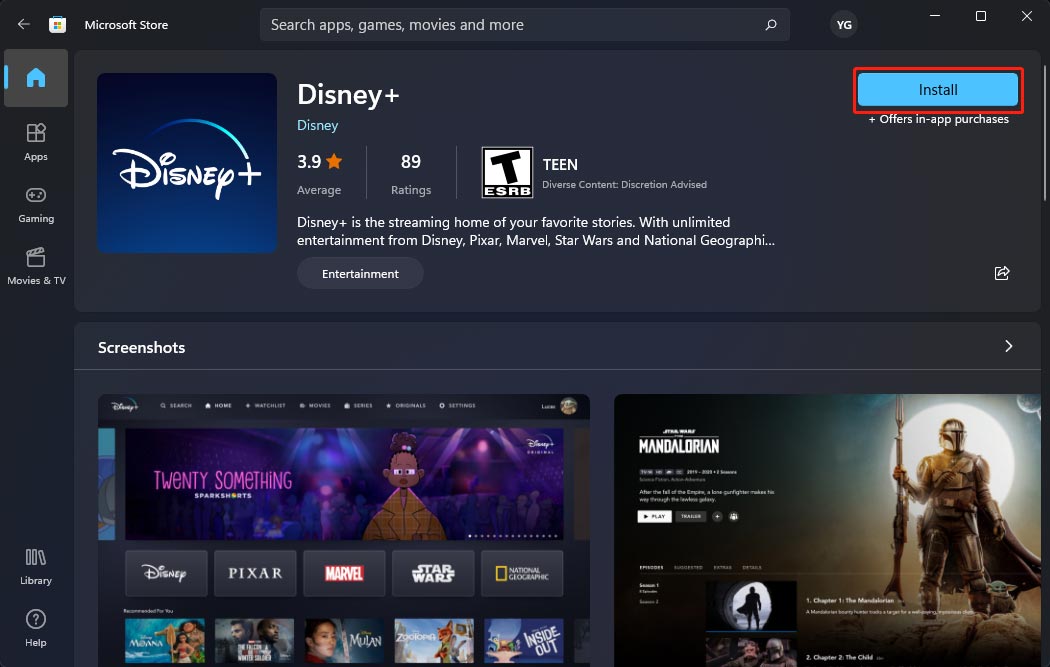
Task: Open the Disney publisher link
Action: coord(317,125)
